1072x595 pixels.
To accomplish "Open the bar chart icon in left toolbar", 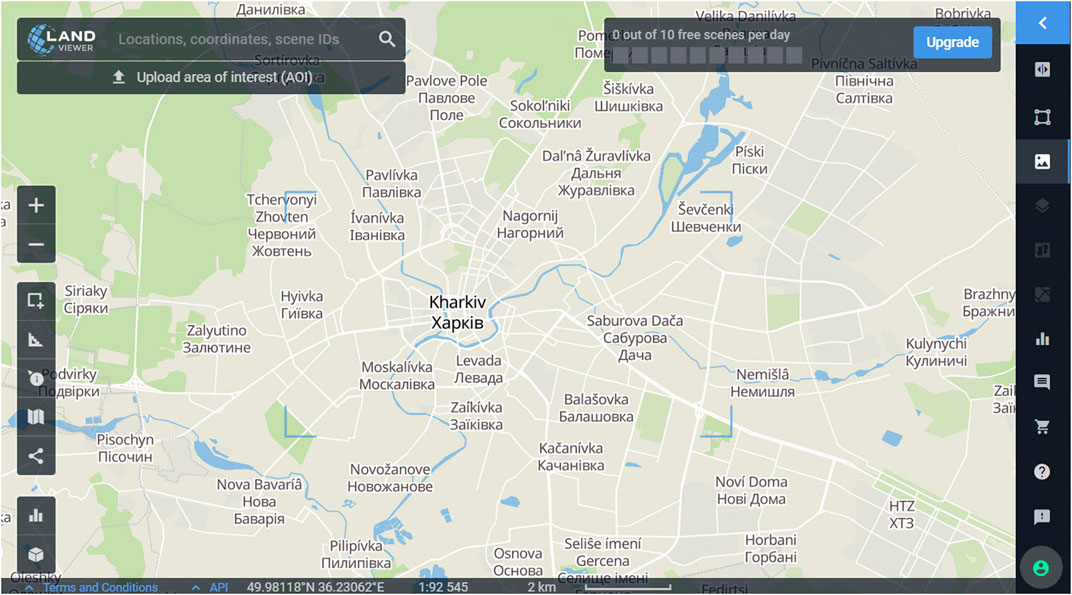I will point(36,516).
